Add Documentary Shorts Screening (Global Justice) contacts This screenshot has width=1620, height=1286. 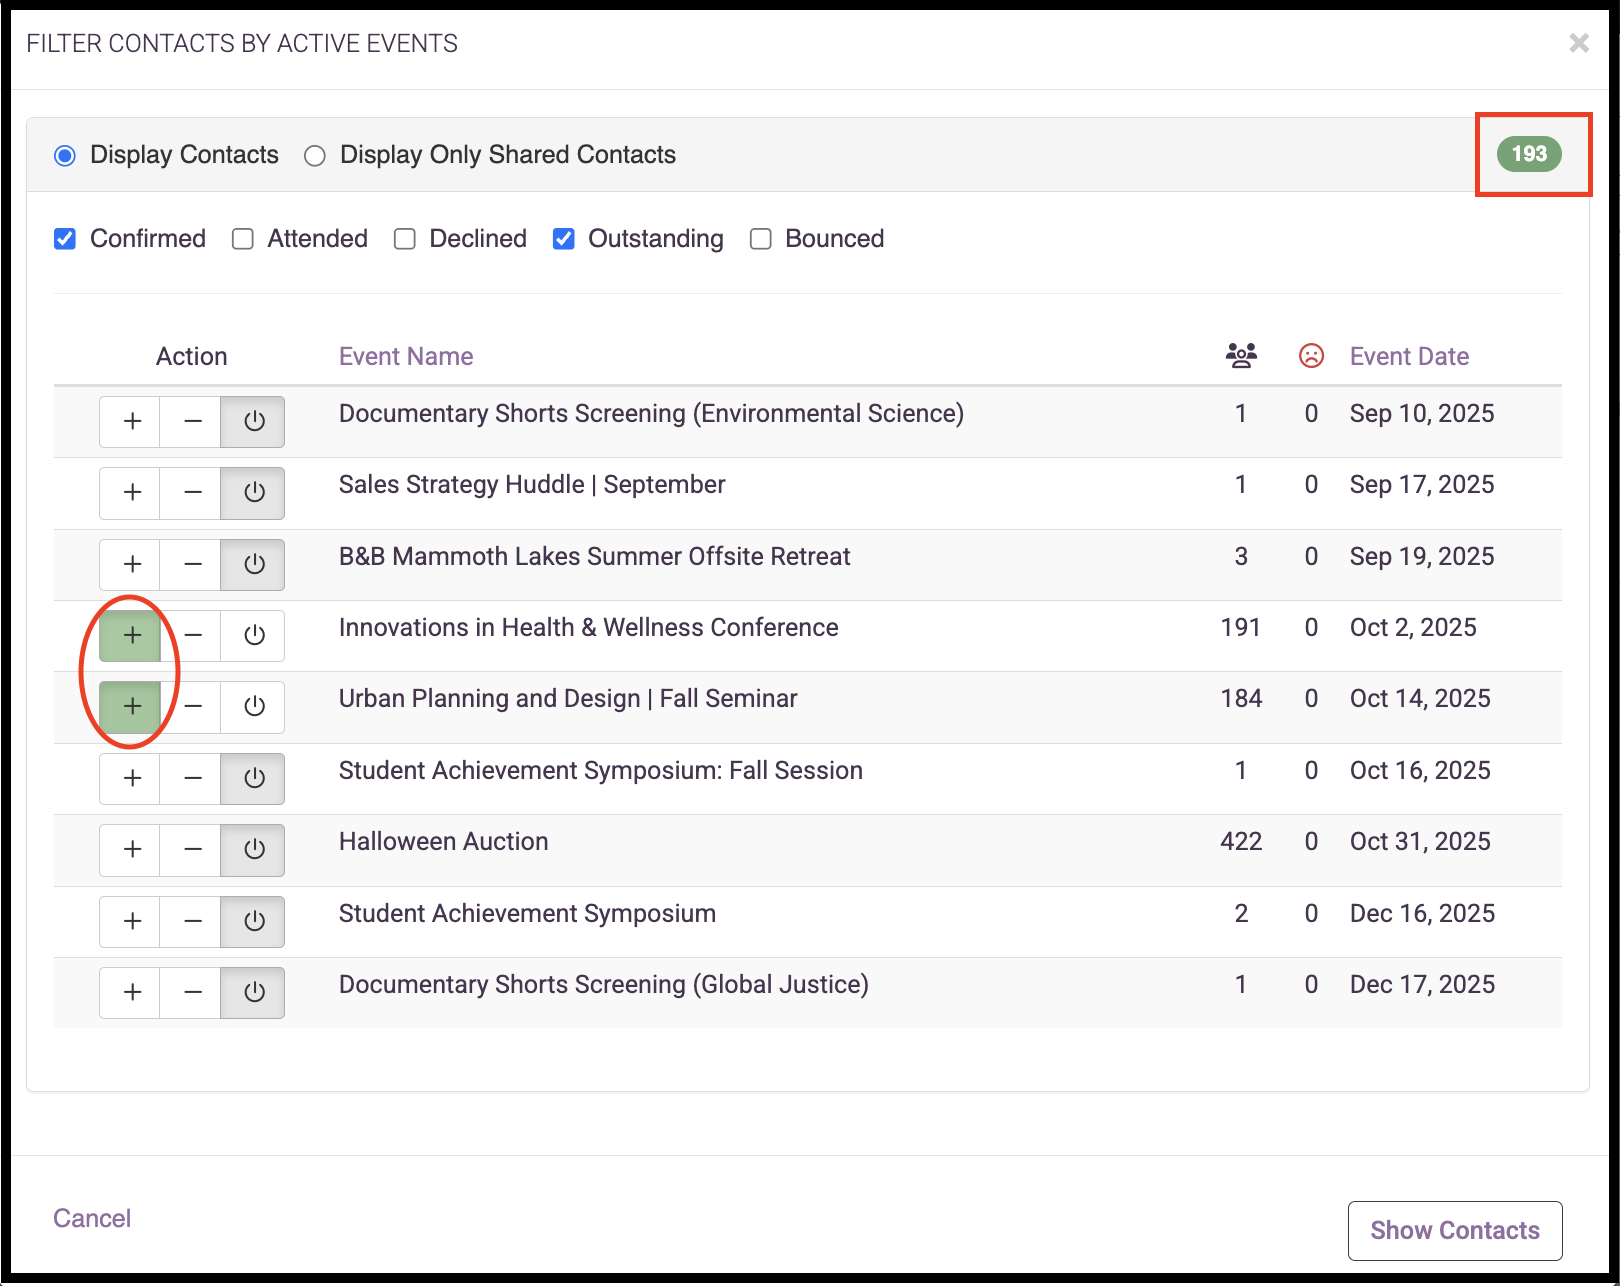[131, 992]
